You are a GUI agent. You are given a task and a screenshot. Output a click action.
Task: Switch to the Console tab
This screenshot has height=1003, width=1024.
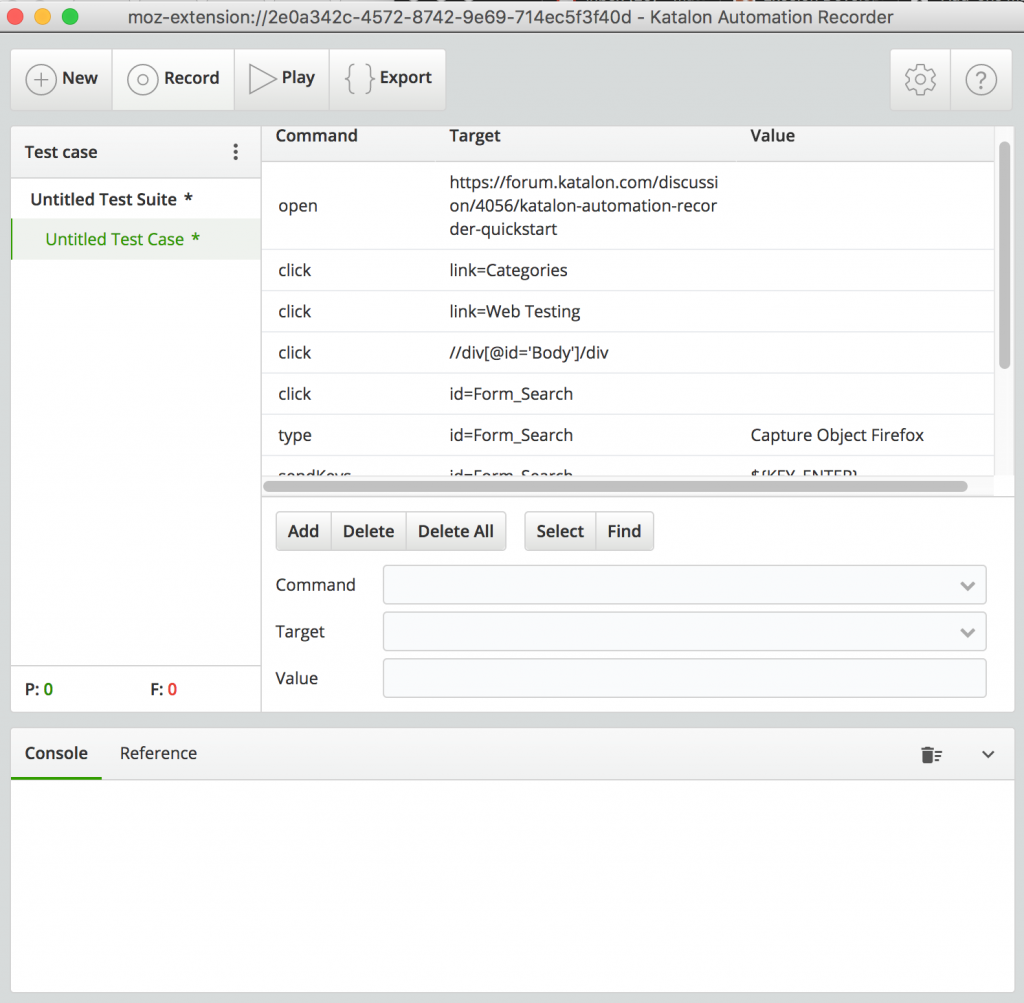(x=56, y=753)
